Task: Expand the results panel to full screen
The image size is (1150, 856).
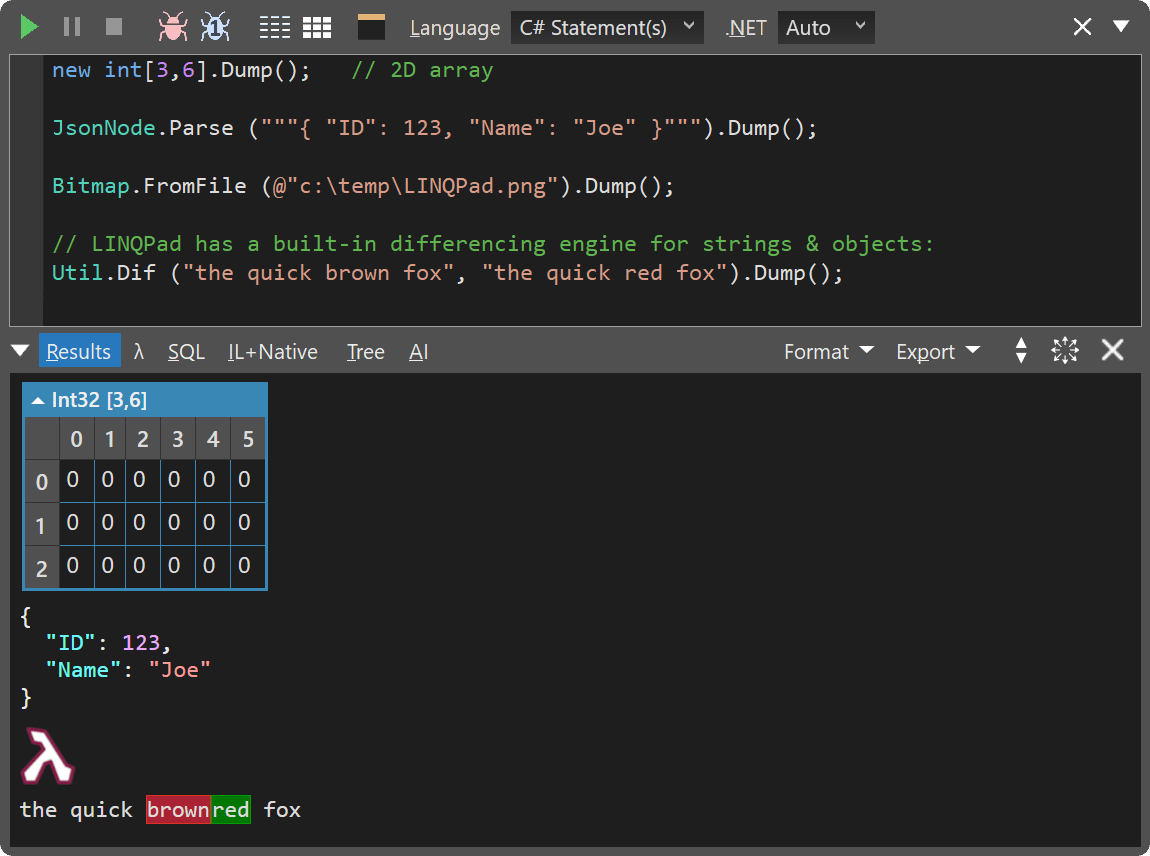Action: coord(1064,351)
